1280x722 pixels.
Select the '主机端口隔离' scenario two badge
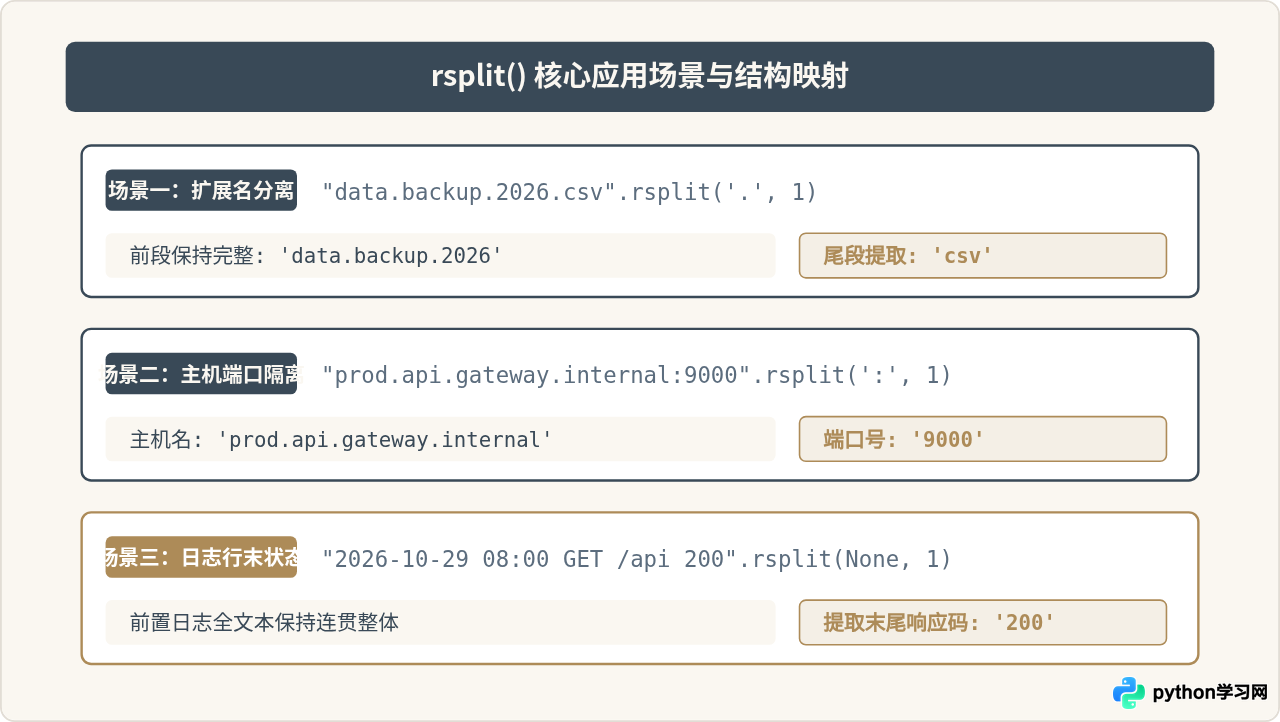pos(201,374)
